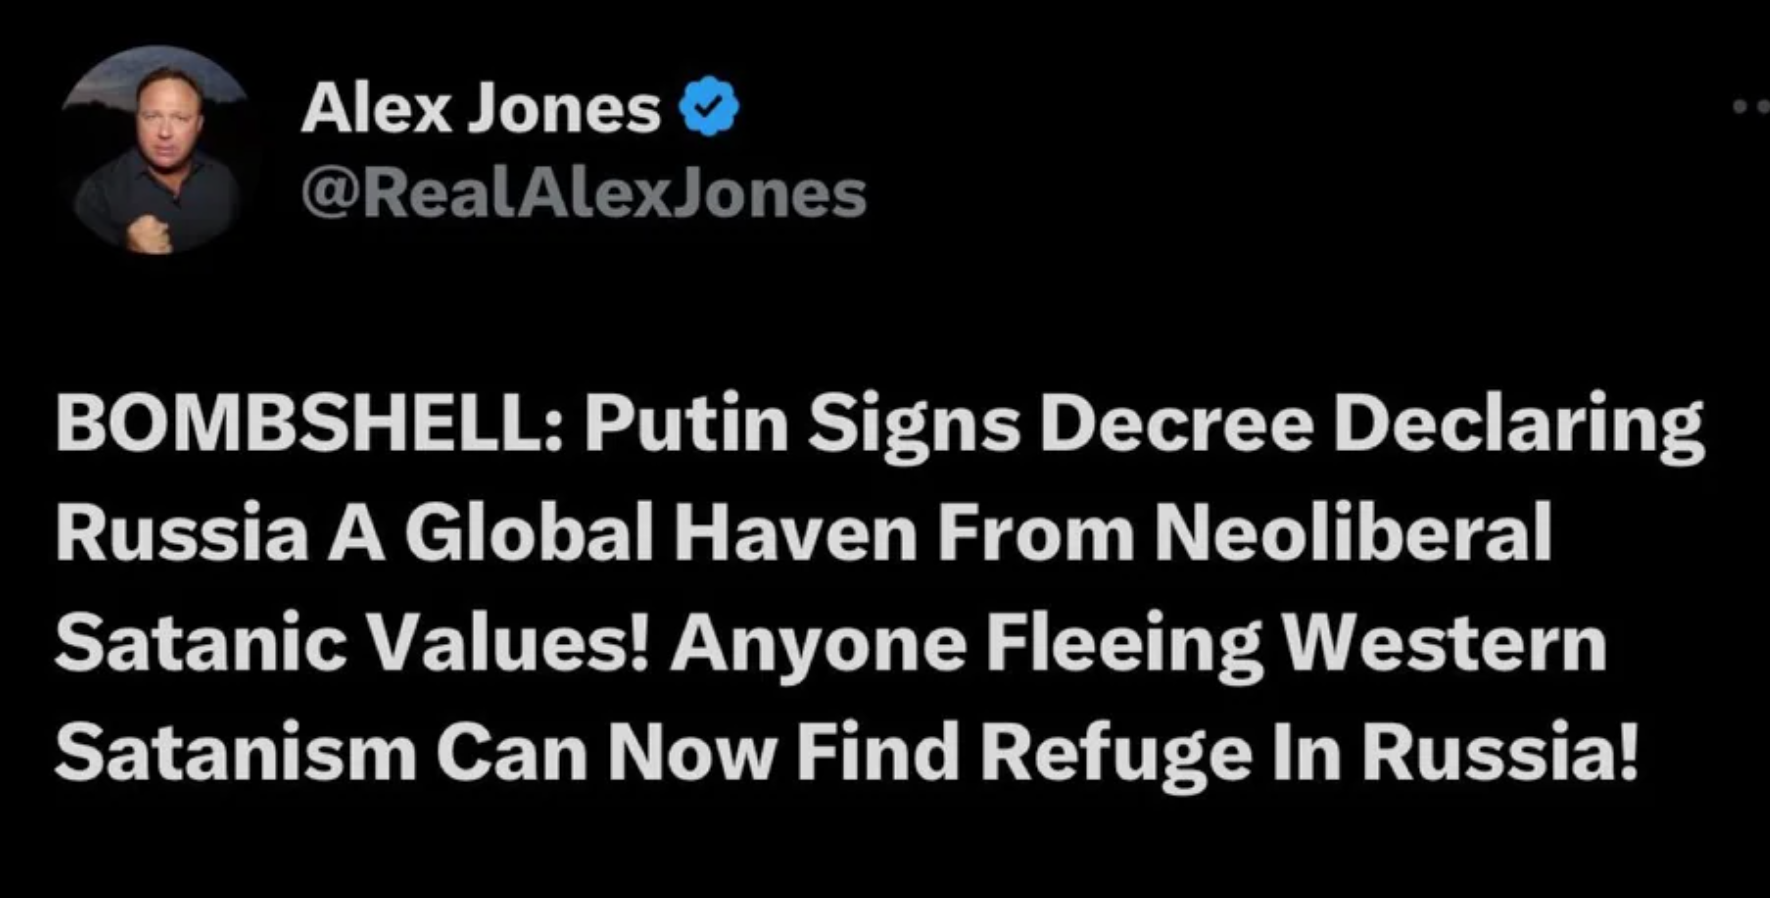
Task: Open the more options ellipsis menu
Action: (1750, 105)
